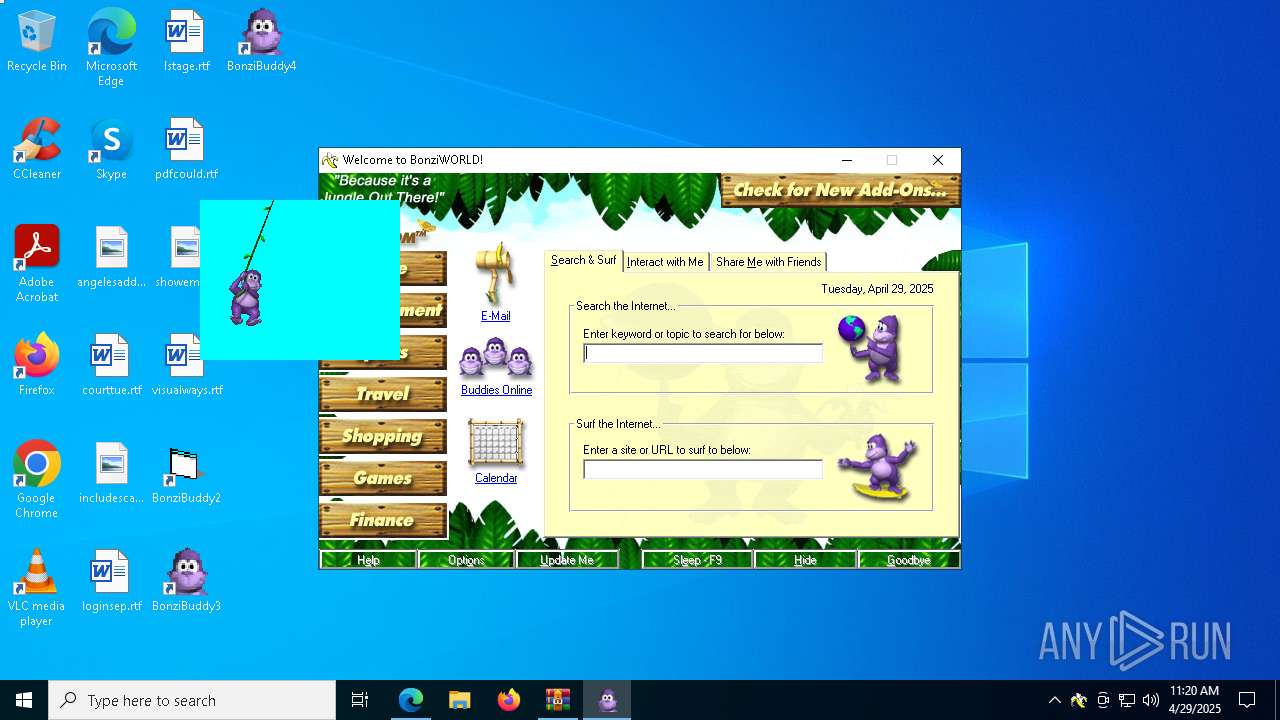Click the gorilla holding globe image
This screenshot has width=1280, height=720.
pyautogui.click(x=873, y=348)
